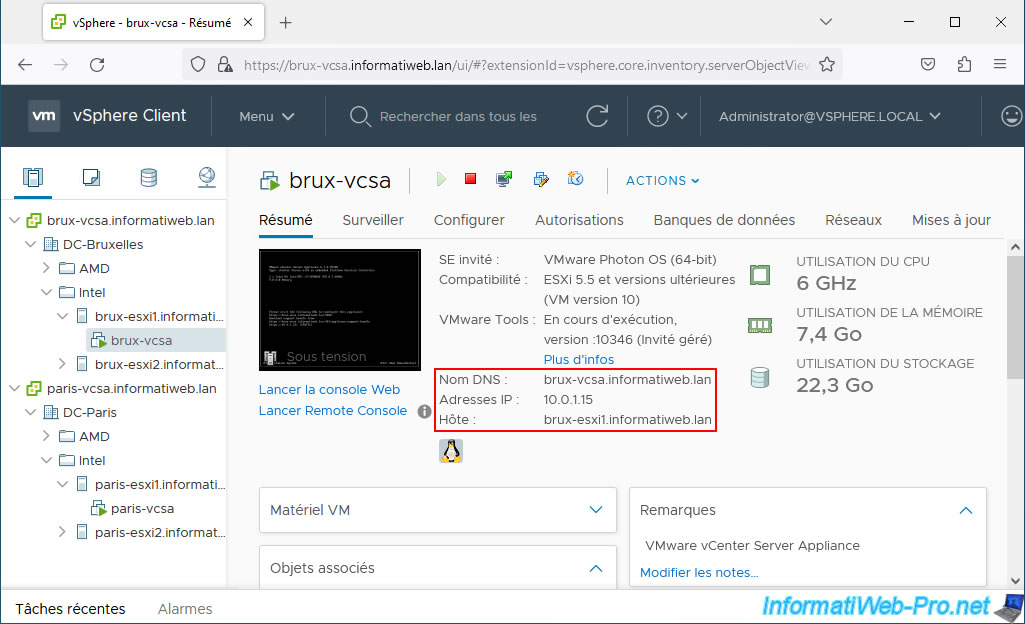This screenshot has height=624, width=1025.
Task: Save page to Pocket icon
Action: tap(928, 64)
